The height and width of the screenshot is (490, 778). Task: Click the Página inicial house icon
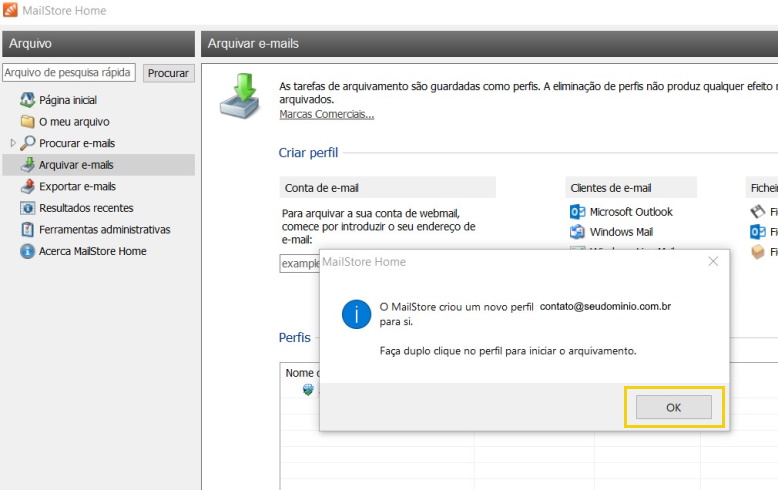[27, 100]
